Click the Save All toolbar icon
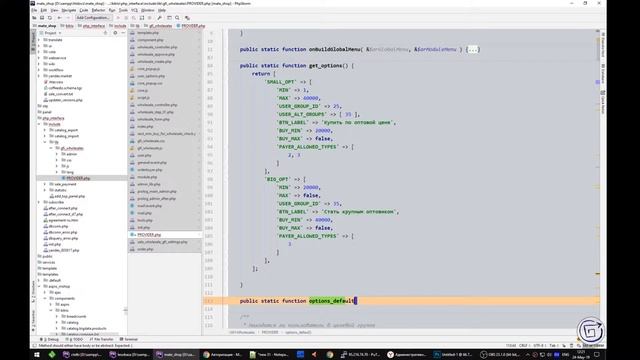The width and height of the screenshot is (640, 360). pyautogui.click(x=42, y=18)
